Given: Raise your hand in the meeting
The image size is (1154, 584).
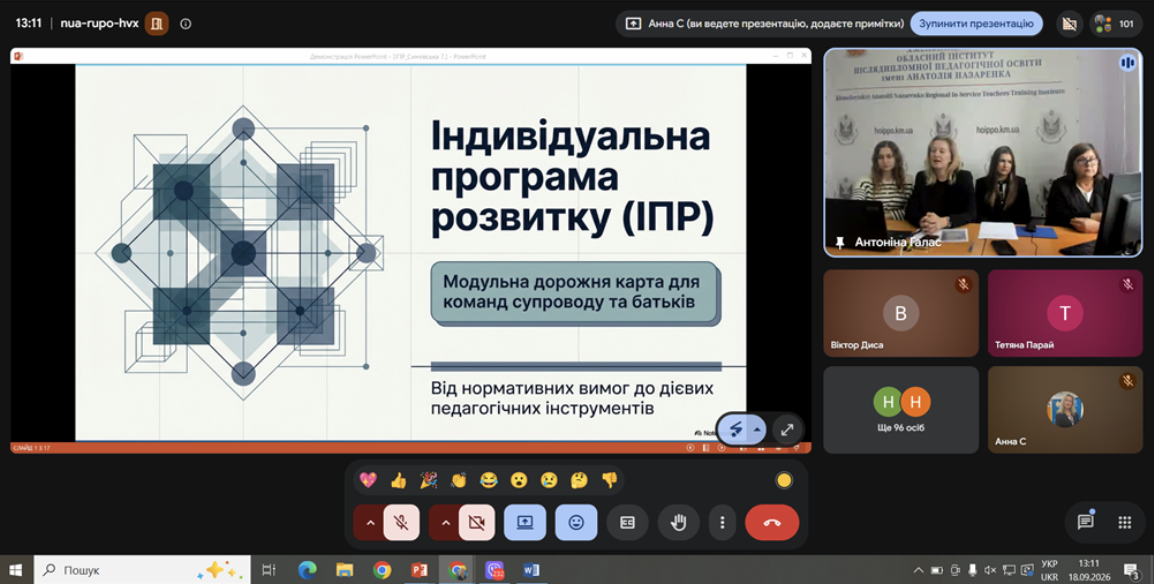Looking at the screenshot, I should coord(679,522).
